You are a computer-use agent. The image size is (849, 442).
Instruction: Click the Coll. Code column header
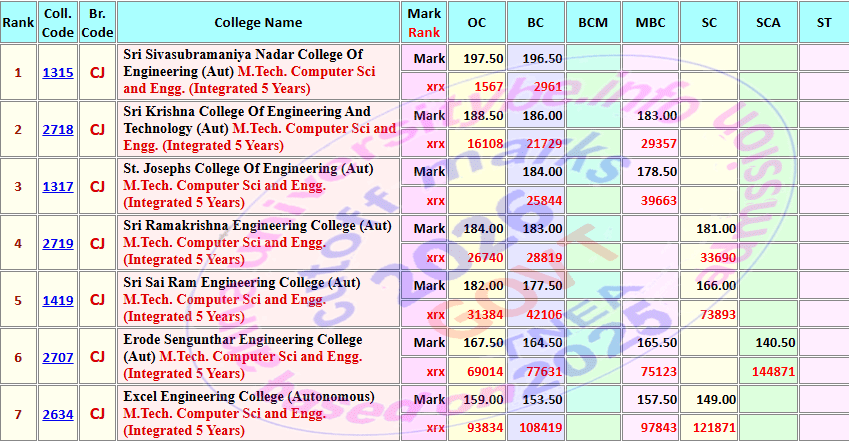pos(58,22)
